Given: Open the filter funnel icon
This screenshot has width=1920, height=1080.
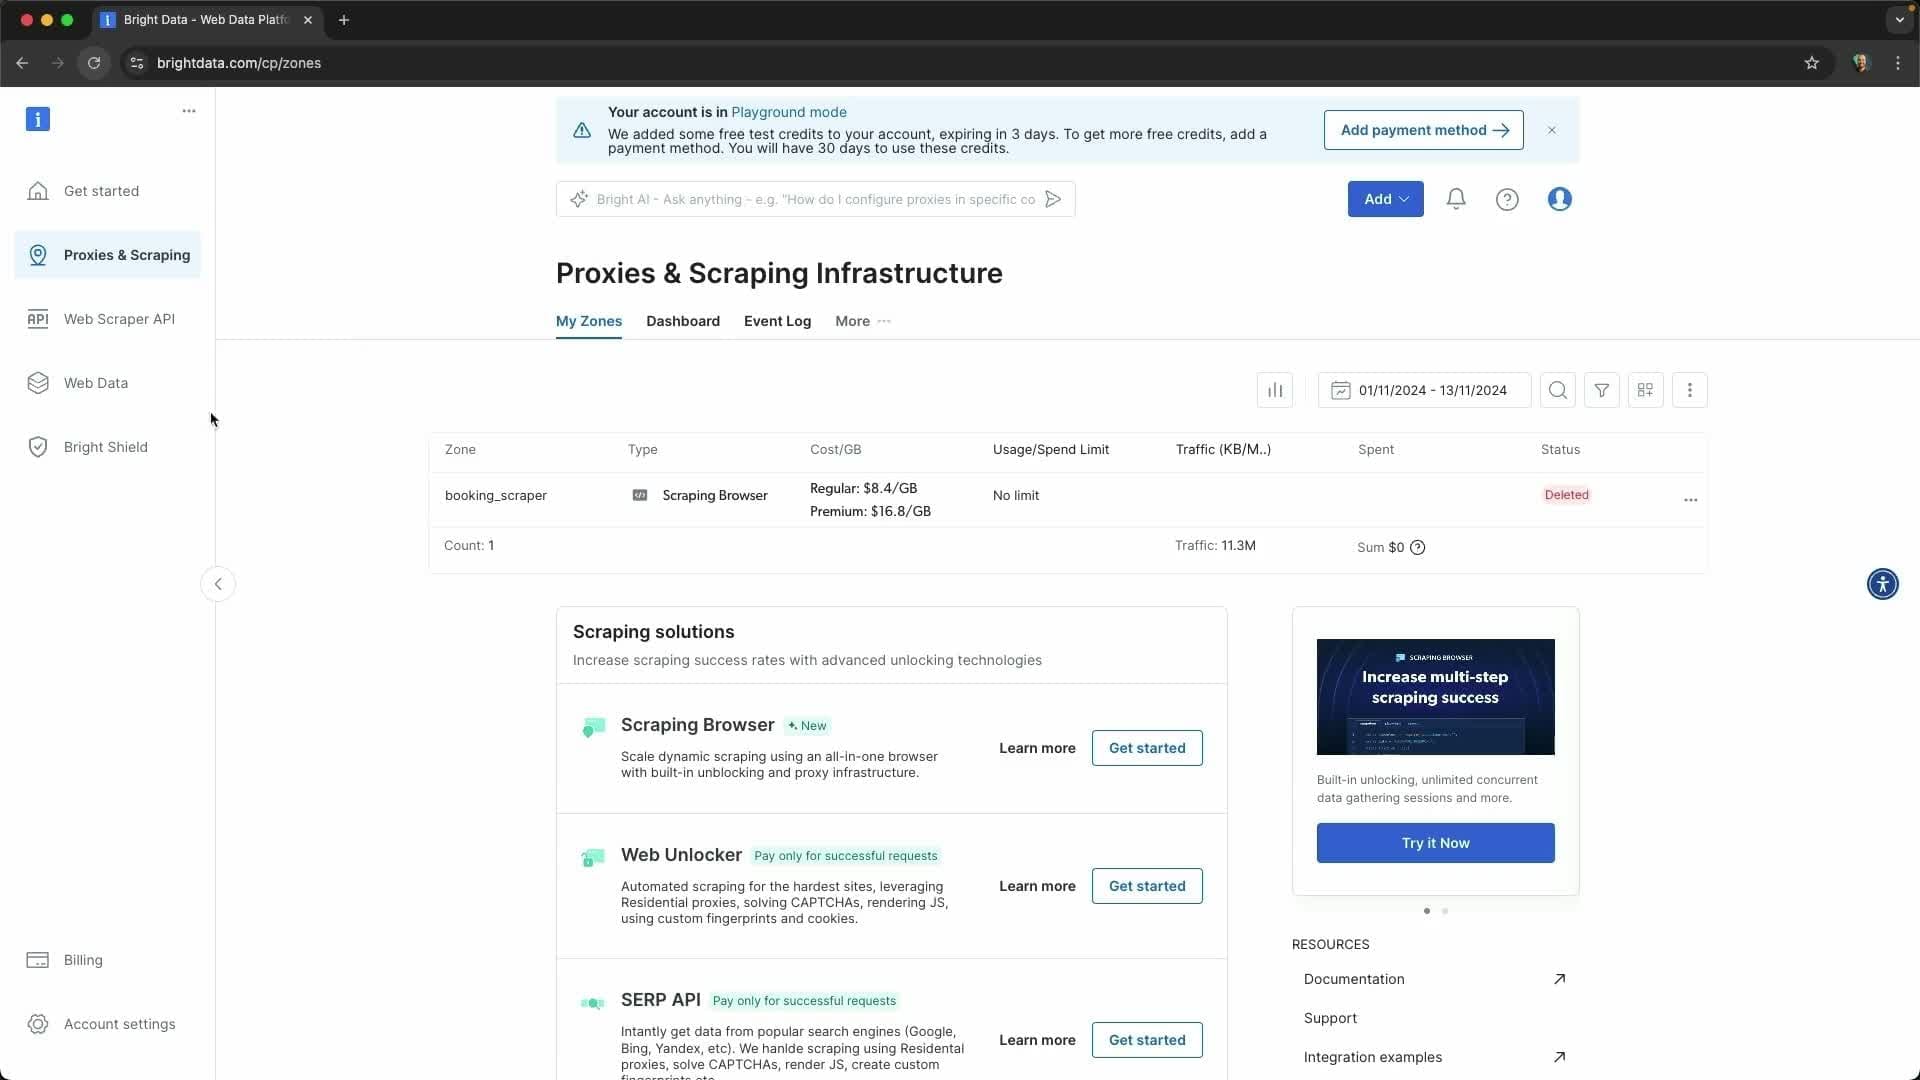Looking at the screenshot, I should pyautogui.click(x=1602, y=390).
